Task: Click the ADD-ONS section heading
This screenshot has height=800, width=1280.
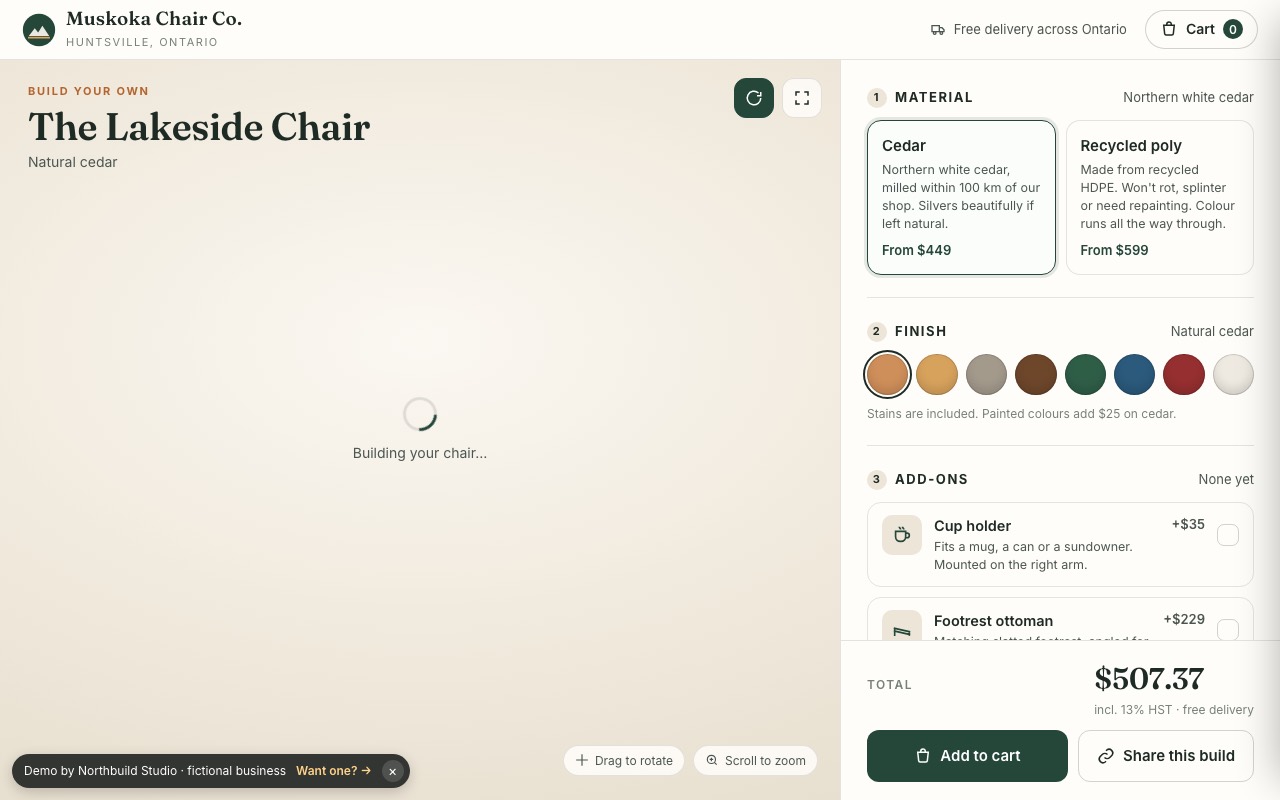Action: click(x=932, y=479)
